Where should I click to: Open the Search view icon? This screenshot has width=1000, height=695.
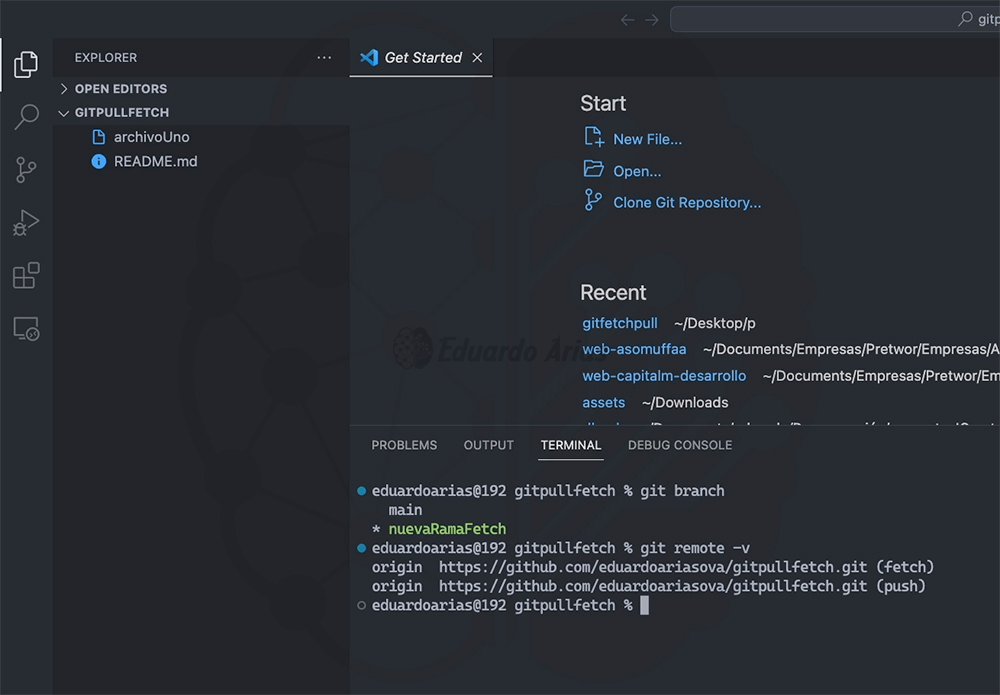[x=26, y=117]
